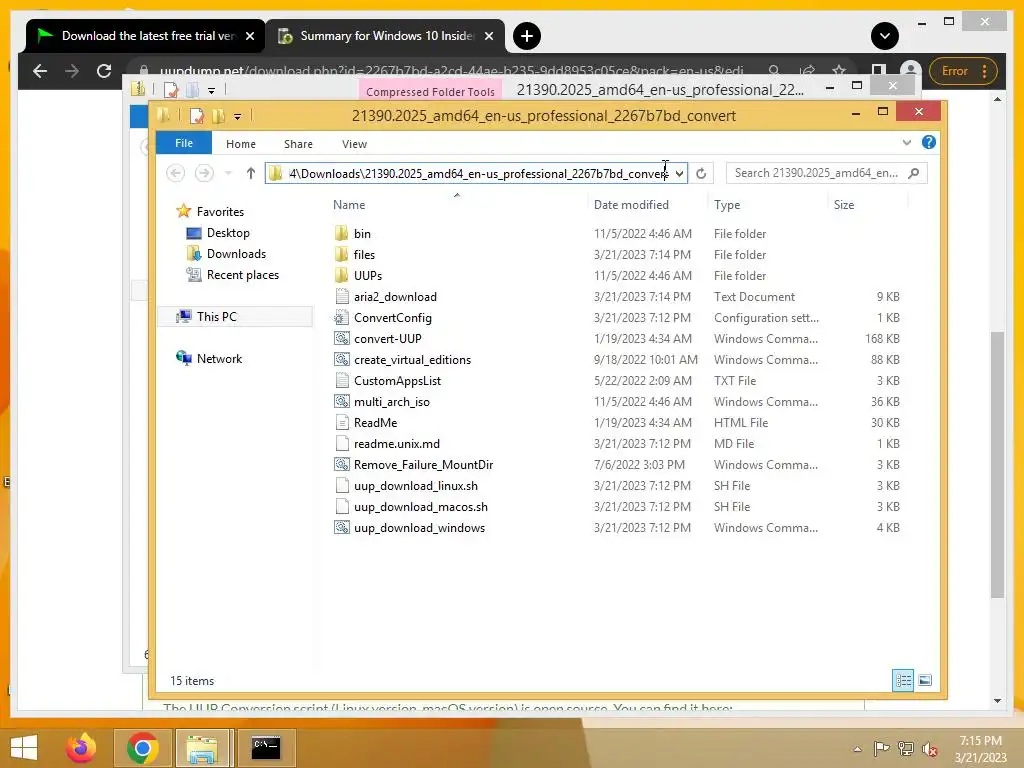
Task: Click the search magnifier in Explorer
Action: coord(914,173)
